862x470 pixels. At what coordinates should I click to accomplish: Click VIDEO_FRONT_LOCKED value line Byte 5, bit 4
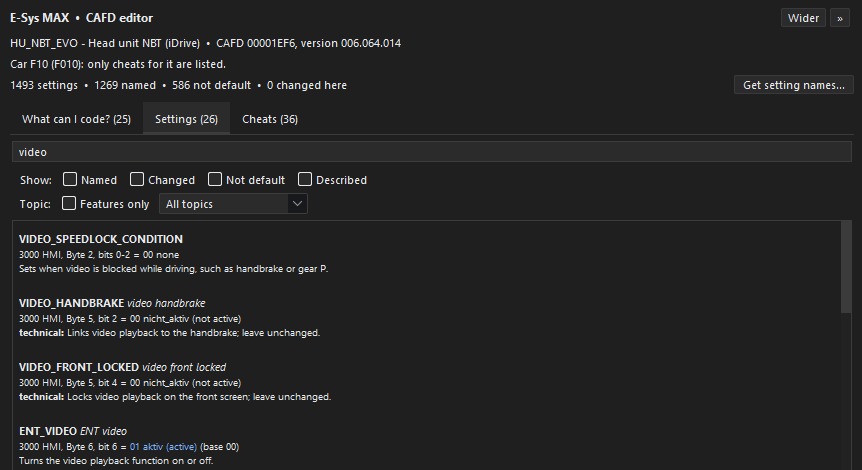click(130, 383)
